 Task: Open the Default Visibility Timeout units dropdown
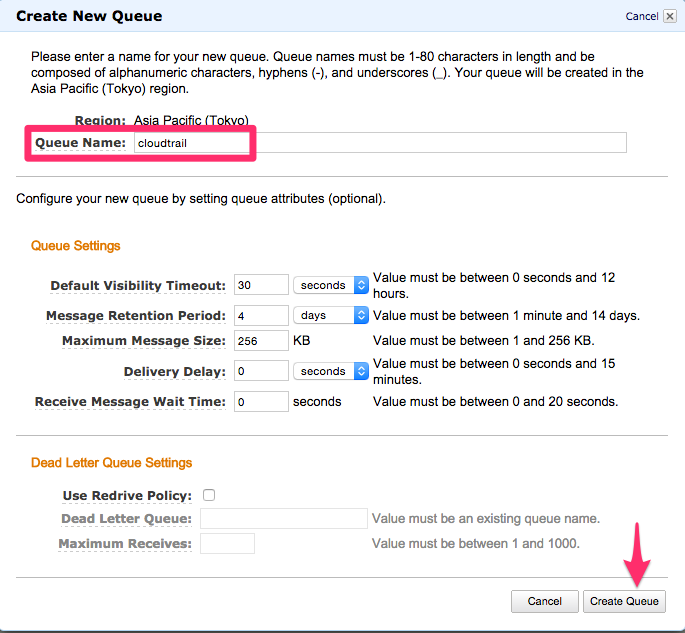331,285
